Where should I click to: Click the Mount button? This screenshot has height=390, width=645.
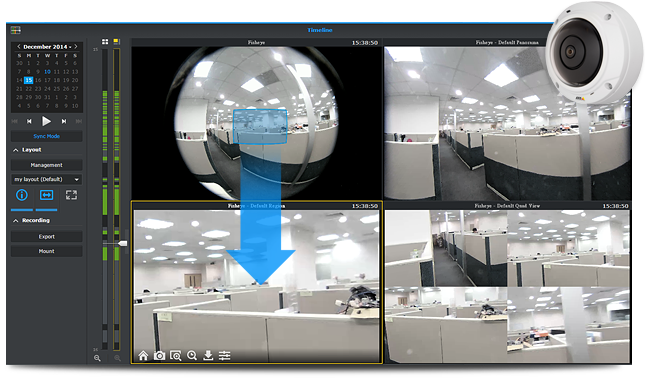(46, 251)
